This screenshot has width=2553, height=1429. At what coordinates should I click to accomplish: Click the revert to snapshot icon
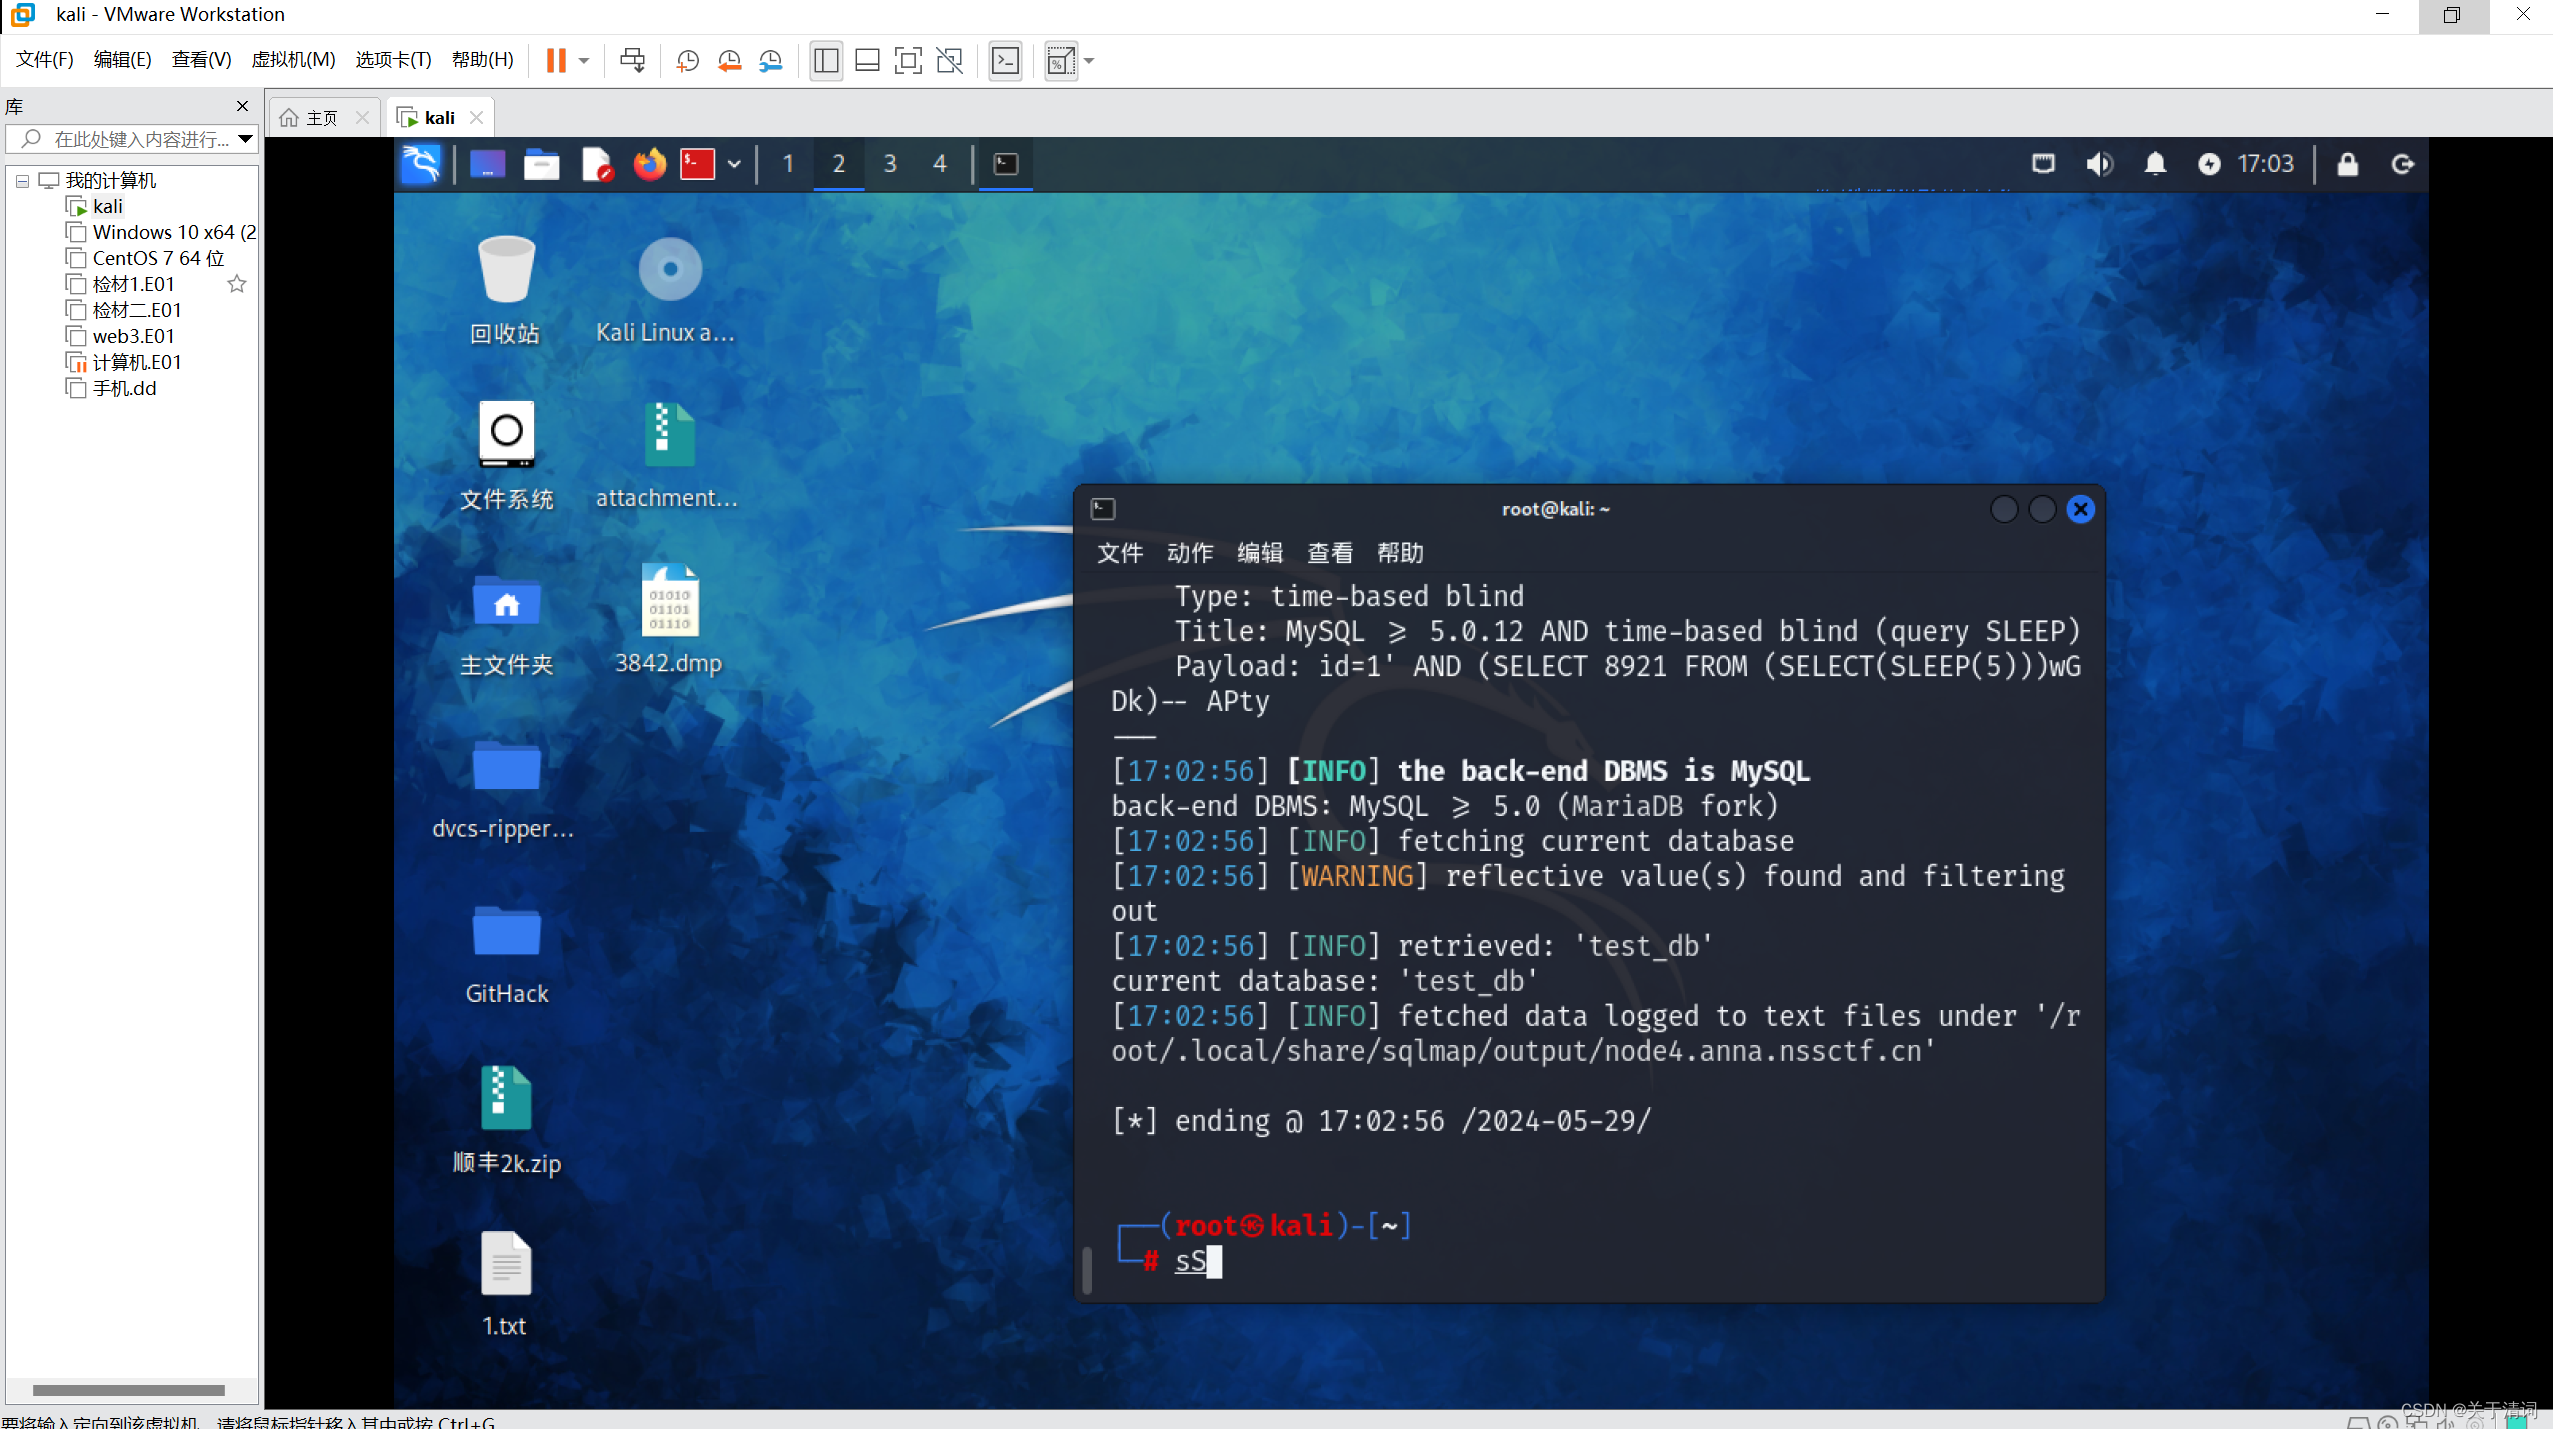tap(729, 61)
